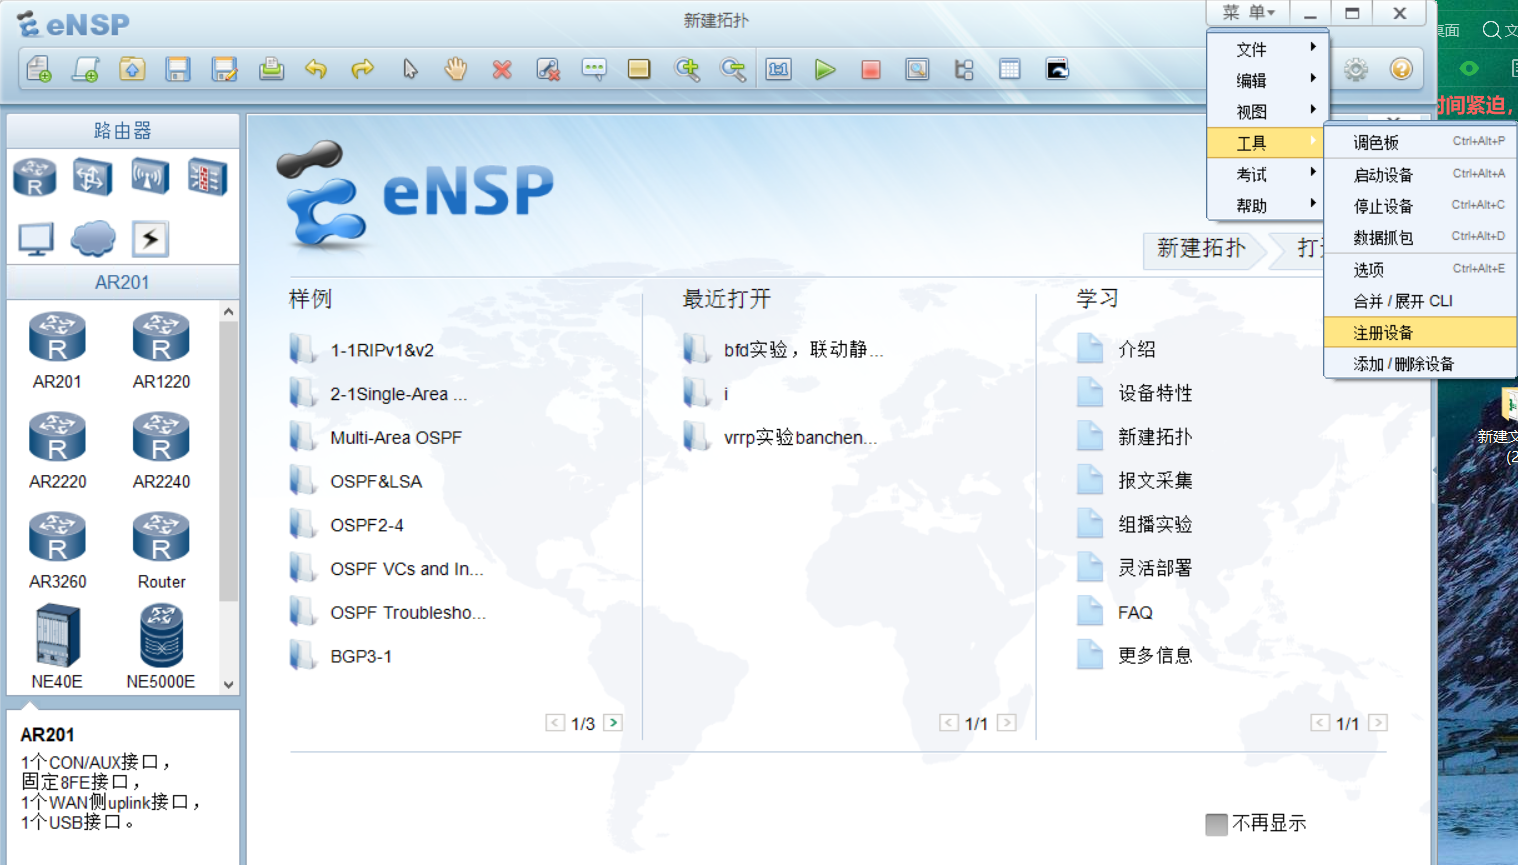1518x865 pixels.
Task: Open the FAQ learning link
Action: coord(1135,611)
